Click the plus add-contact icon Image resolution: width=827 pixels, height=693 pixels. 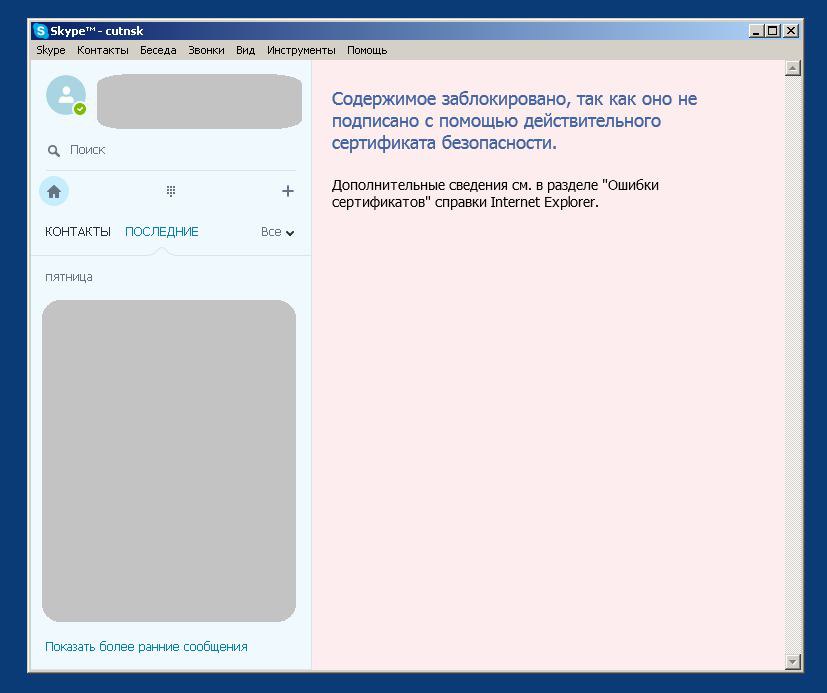tap(287, 190)
